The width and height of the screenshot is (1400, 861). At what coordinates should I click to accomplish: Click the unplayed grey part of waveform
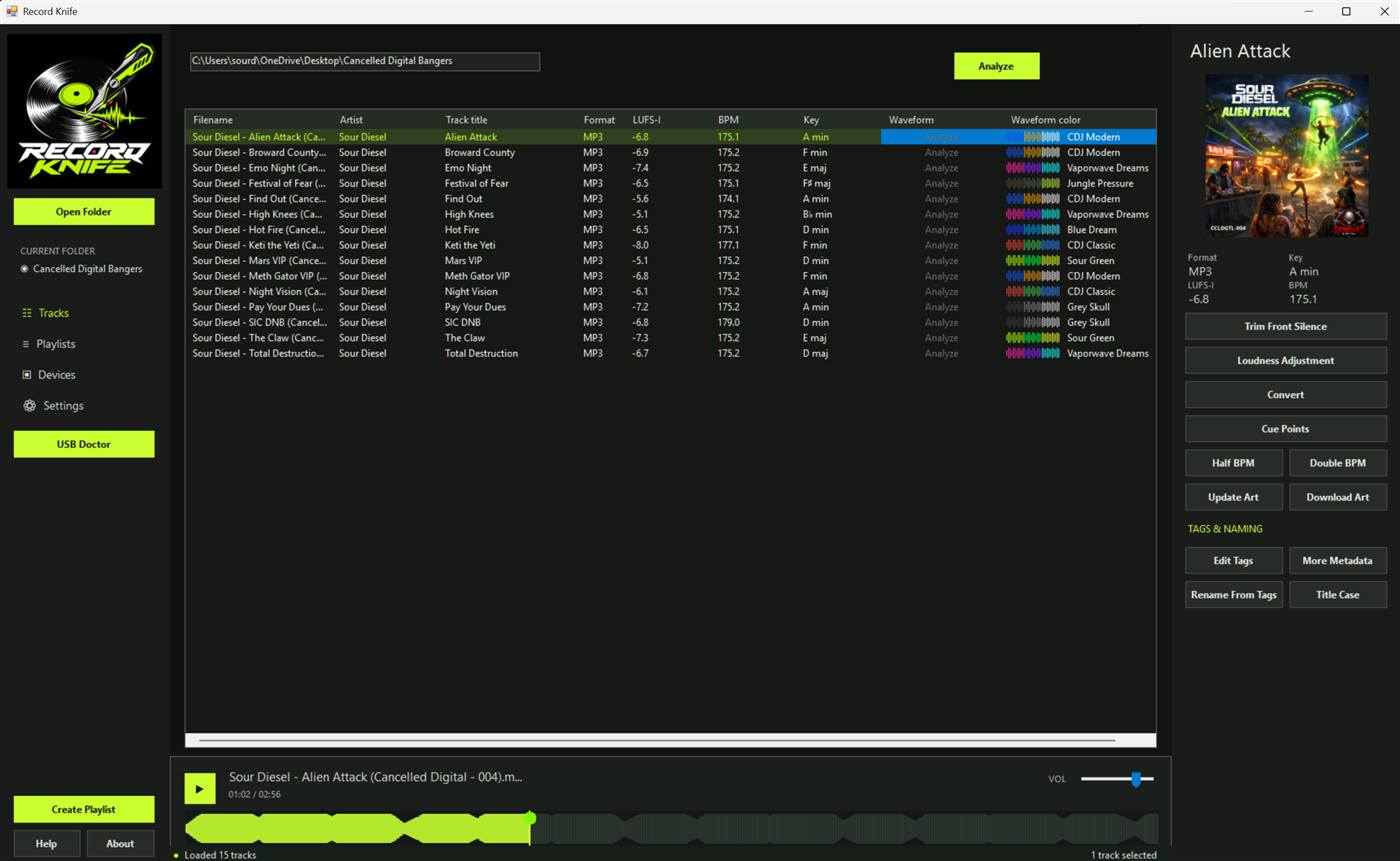[x=844, y=828]
